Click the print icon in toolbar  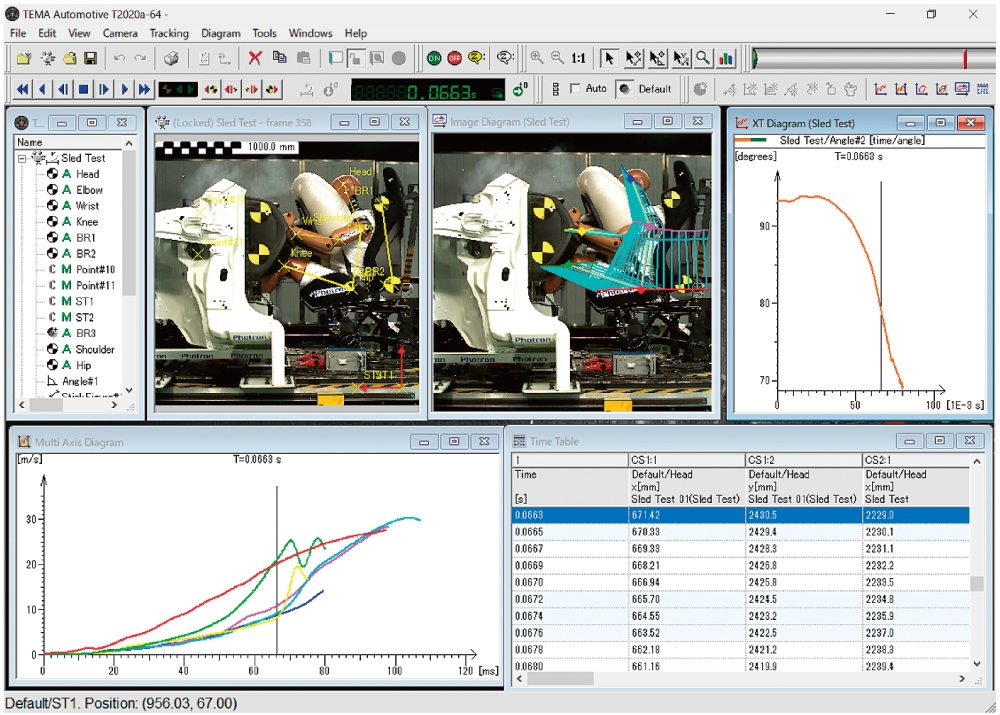[171, 59]
